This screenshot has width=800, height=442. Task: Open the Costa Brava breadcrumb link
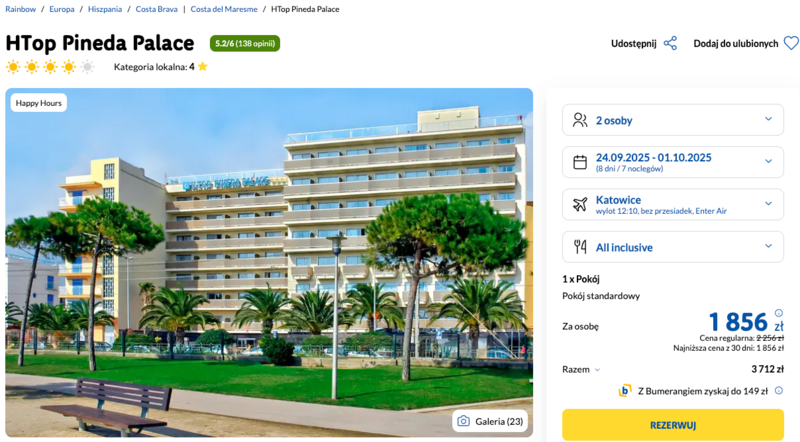pyautogui.click(x=157, y=9)
